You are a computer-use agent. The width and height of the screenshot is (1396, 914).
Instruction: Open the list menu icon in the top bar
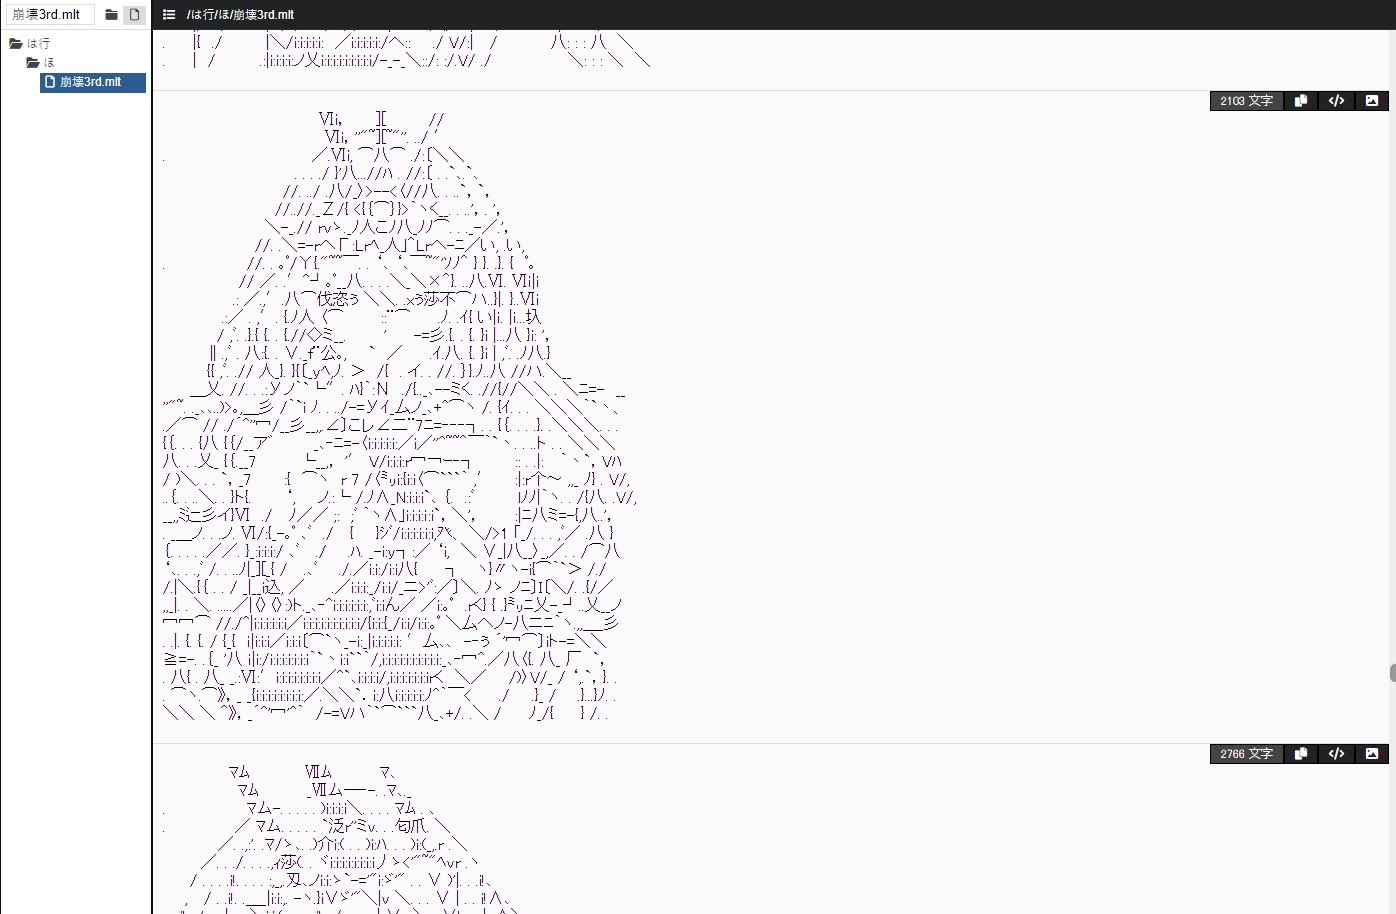pyautogui.click(x=169, y=15)
